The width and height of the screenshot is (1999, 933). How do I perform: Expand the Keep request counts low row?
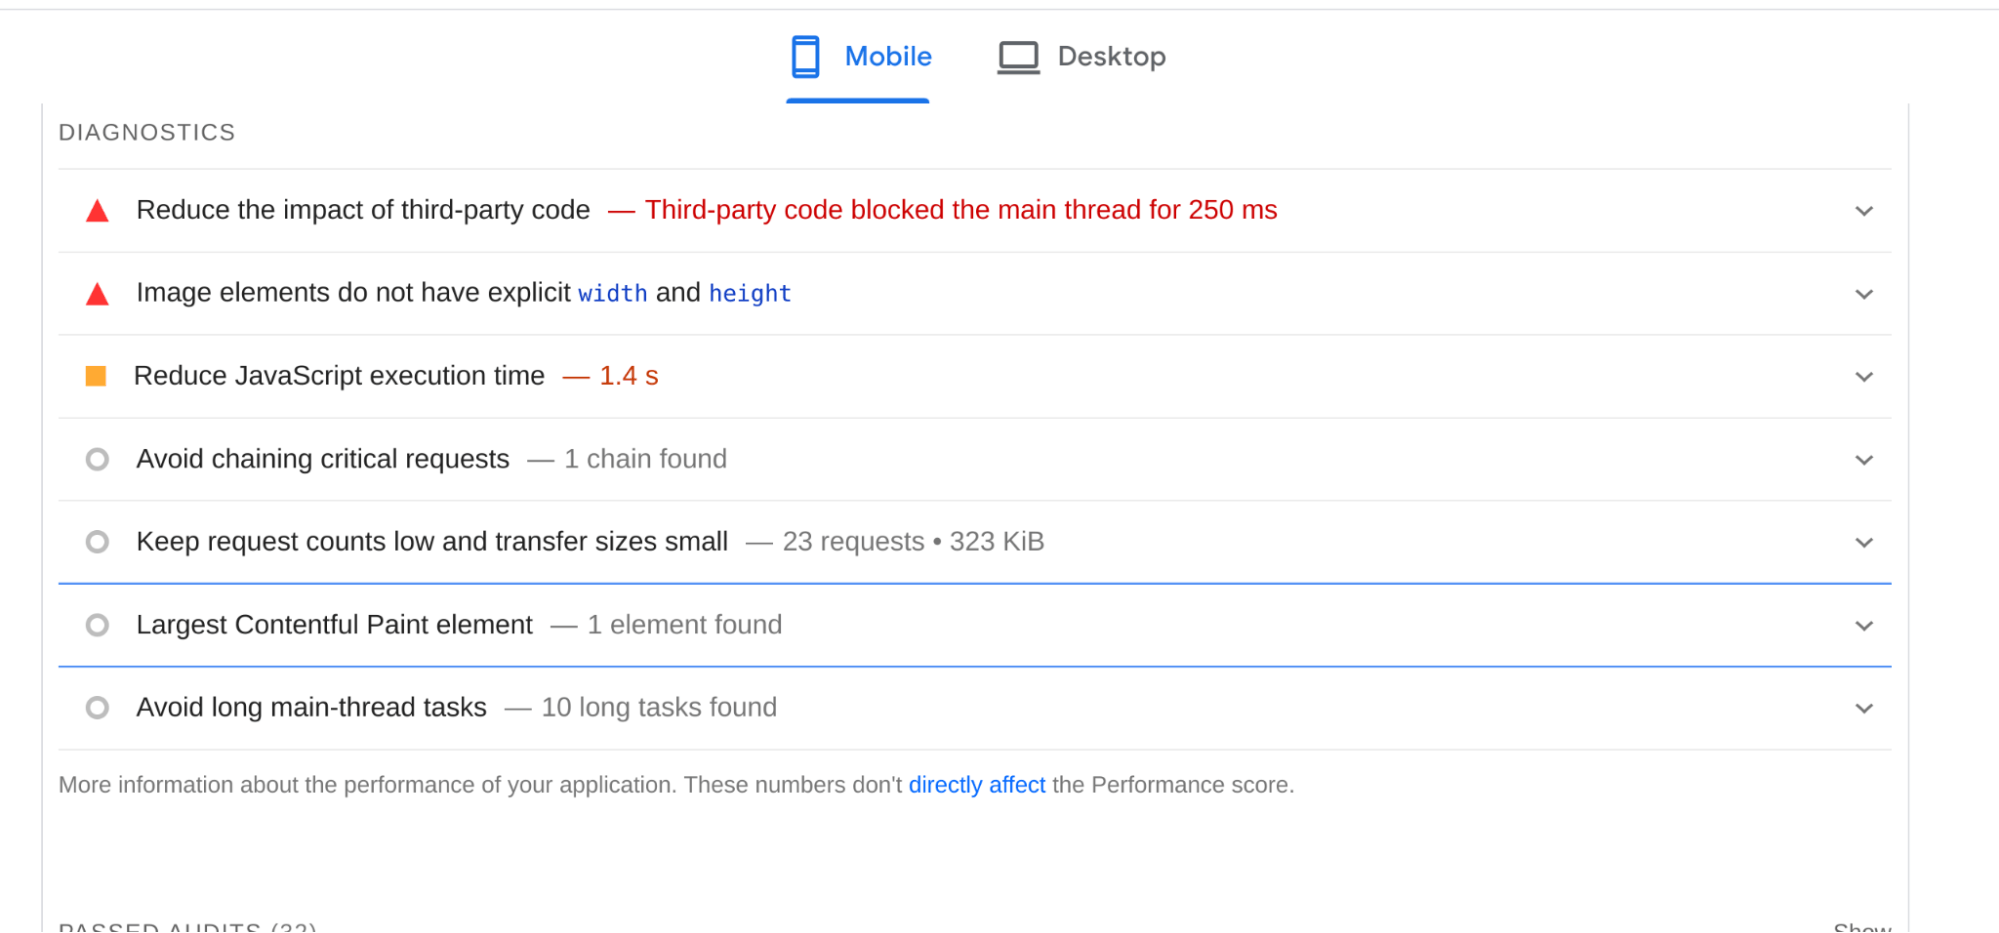(x=1863, y=542)
